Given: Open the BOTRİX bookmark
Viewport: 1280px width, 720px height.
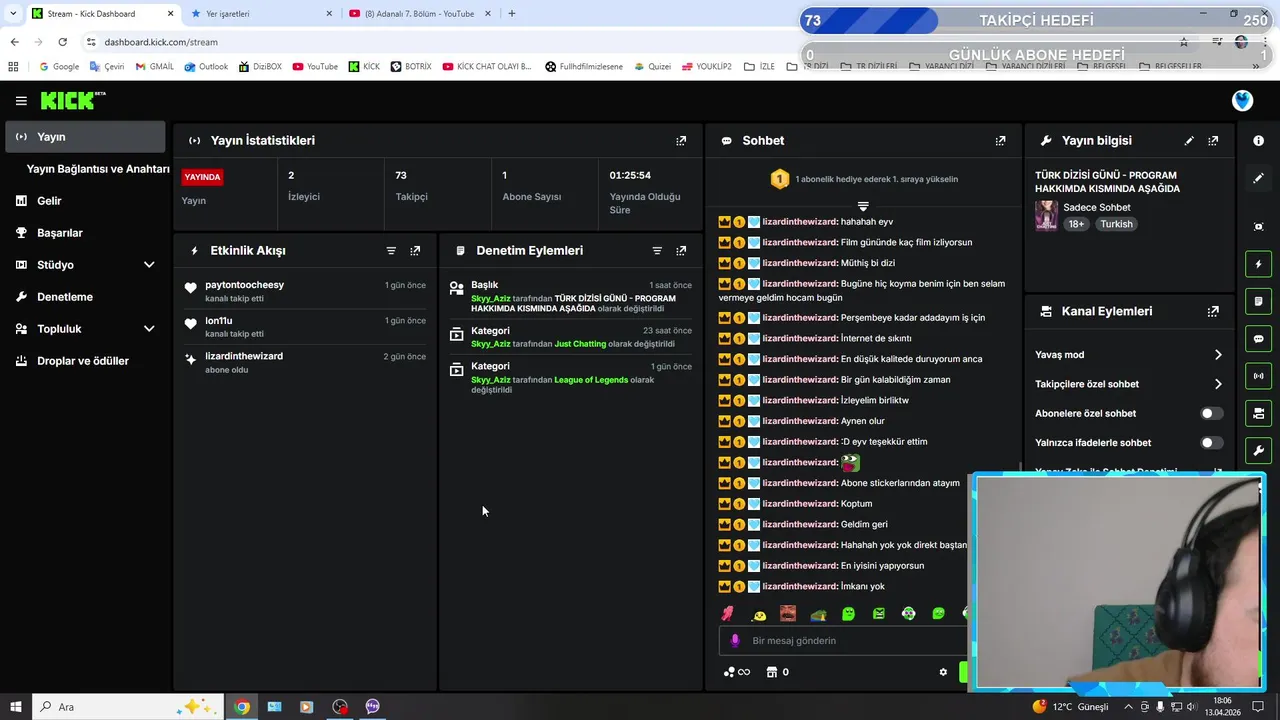Looking at the screenshot, I should tap(411, 67).
